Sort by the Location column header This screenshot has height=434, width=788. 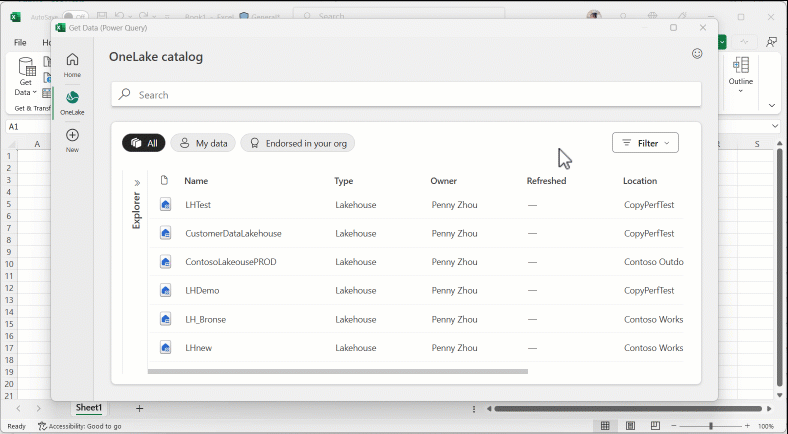(x=640, y=181)
